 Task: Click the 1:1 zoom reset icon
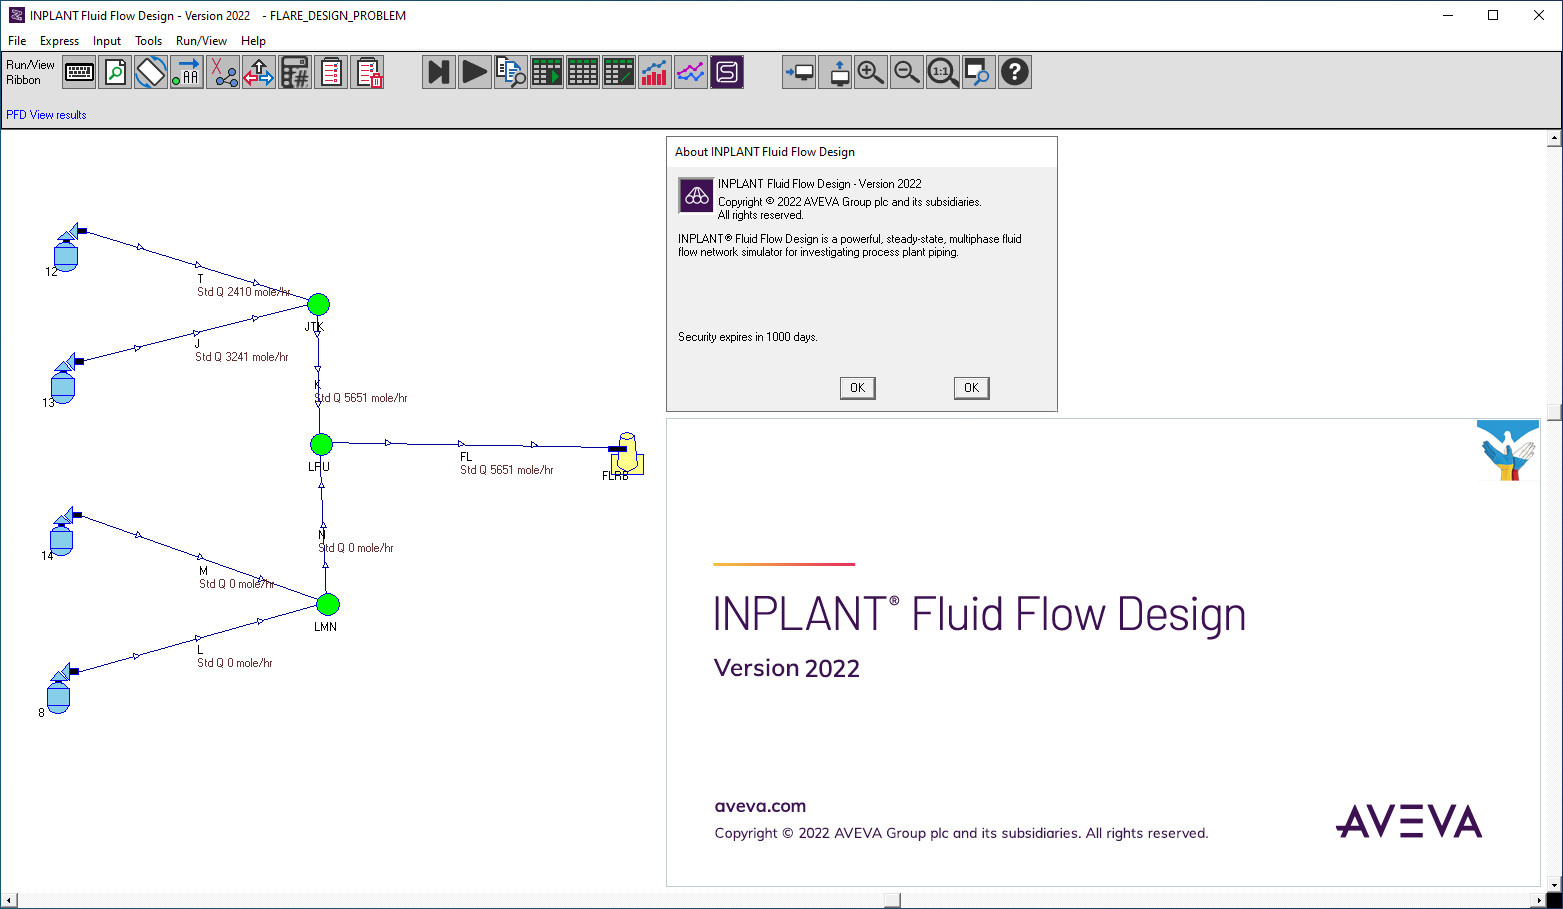[x=943, y=72]
